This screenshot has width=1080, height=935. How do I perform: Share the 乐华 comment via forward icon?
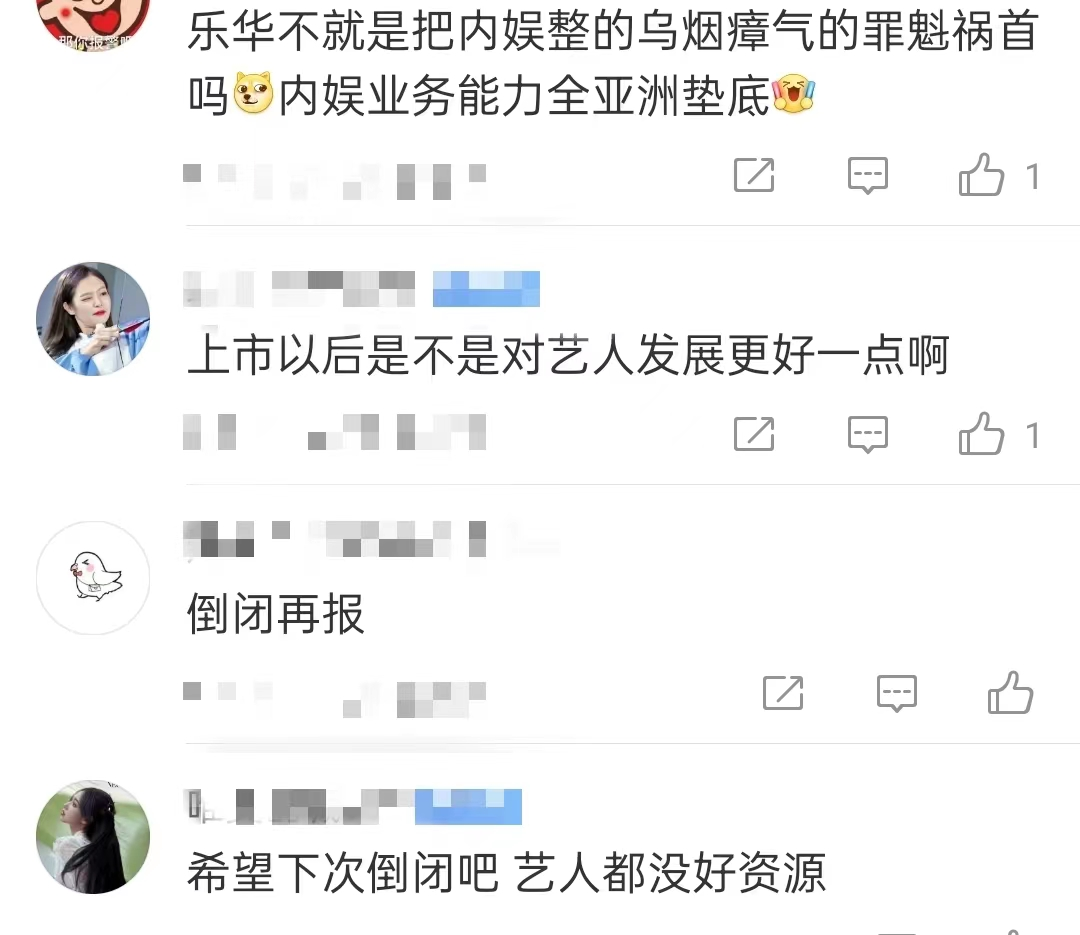pyautogui.click(x=754, y=175)
